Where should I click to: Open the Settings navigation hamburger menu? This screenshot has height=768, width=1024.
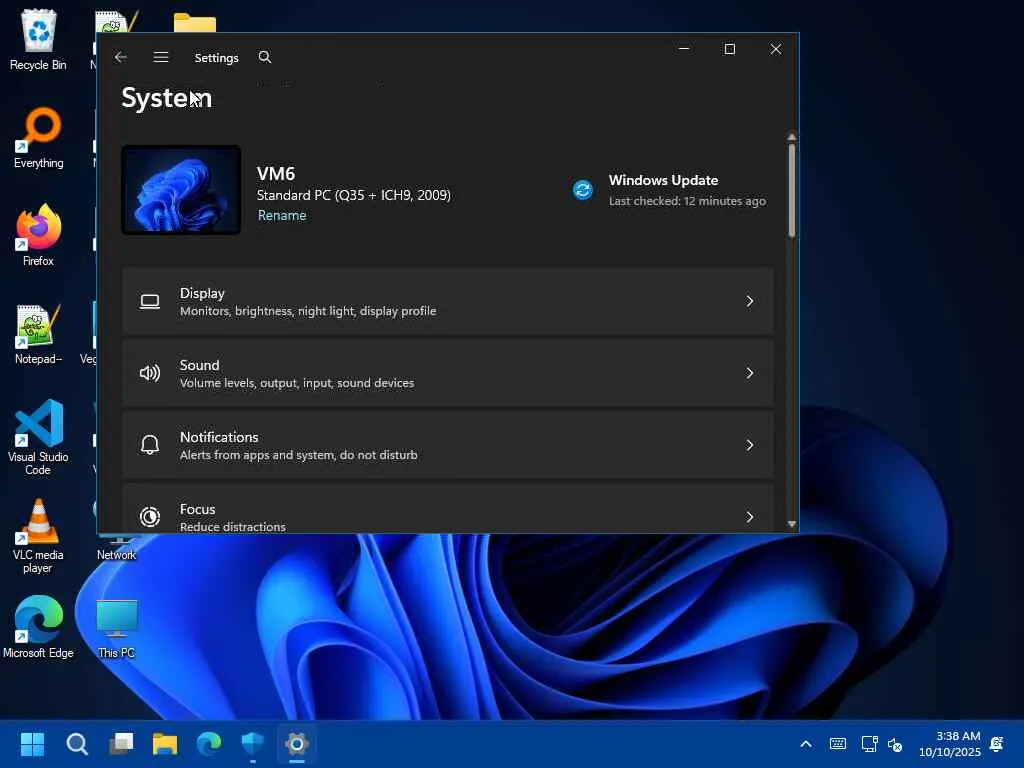(x=161, y=57)
